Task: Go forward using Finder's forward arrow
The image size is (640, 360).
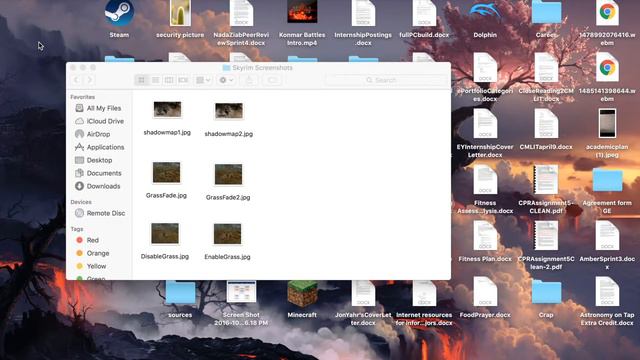Action: pyautogui.click(x=90, y=80)
